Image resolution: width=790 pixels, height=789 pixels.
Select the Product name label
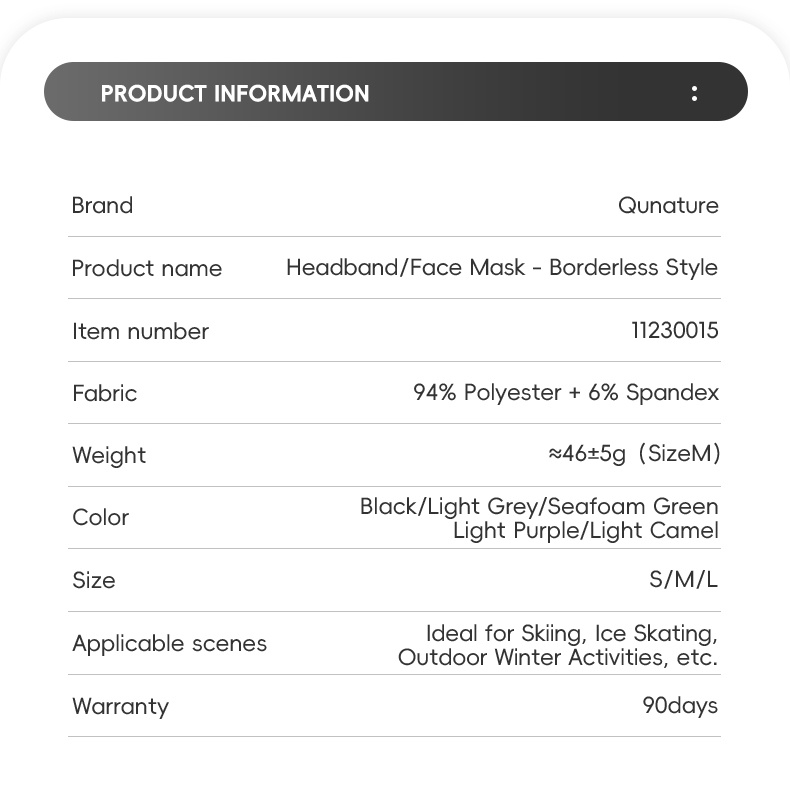[147, 268]
